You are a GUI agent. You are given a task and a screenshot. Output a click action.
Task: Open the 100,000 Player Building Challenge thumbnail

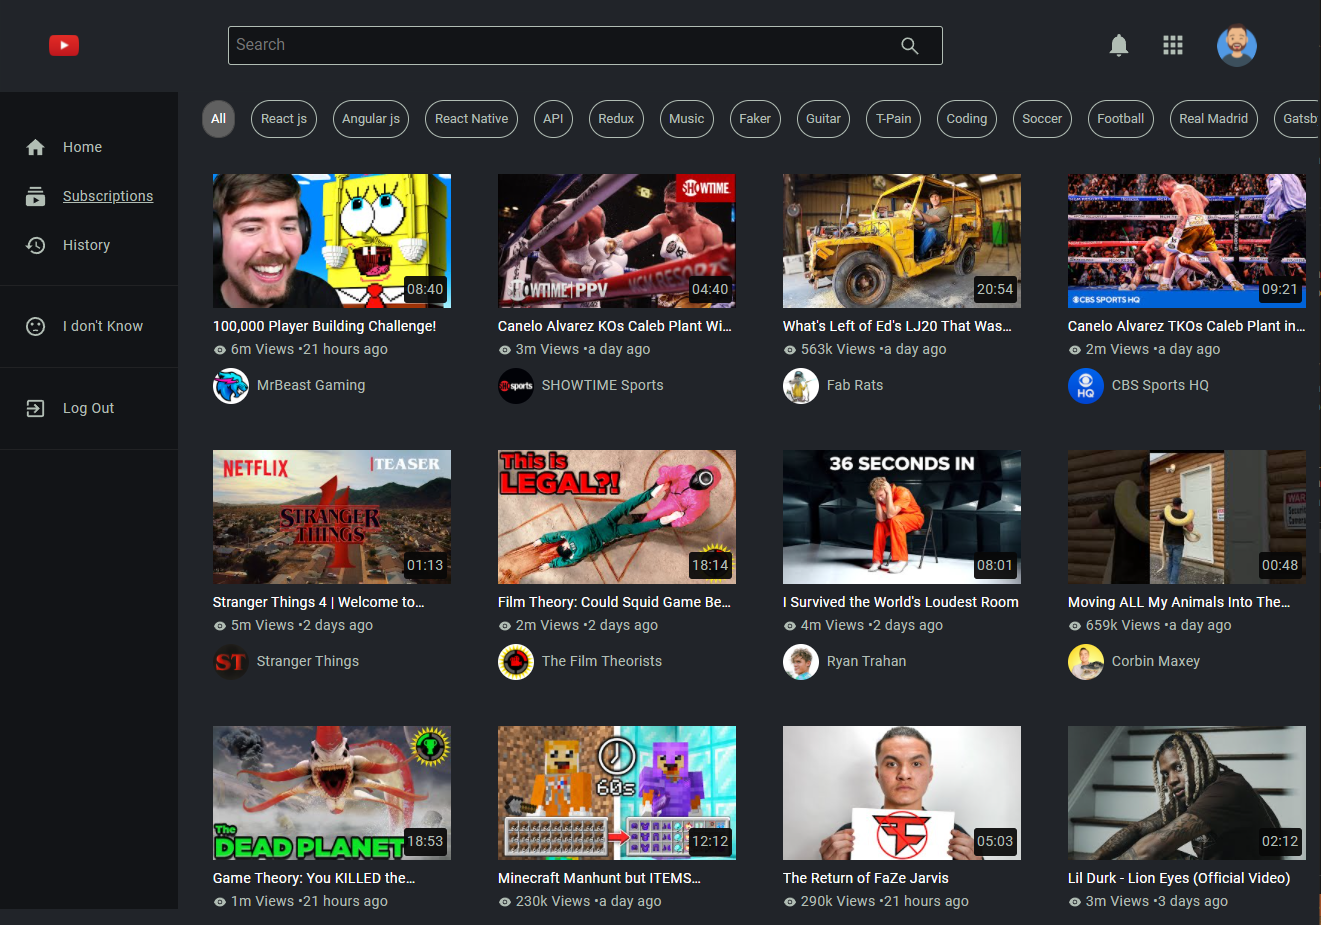[x=332, y=241]
